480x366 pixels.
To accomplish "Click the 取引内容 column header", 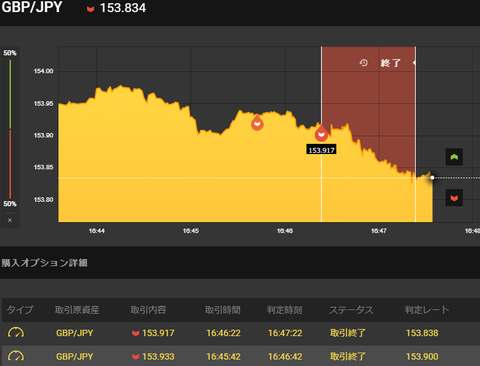I will point(148,310).
